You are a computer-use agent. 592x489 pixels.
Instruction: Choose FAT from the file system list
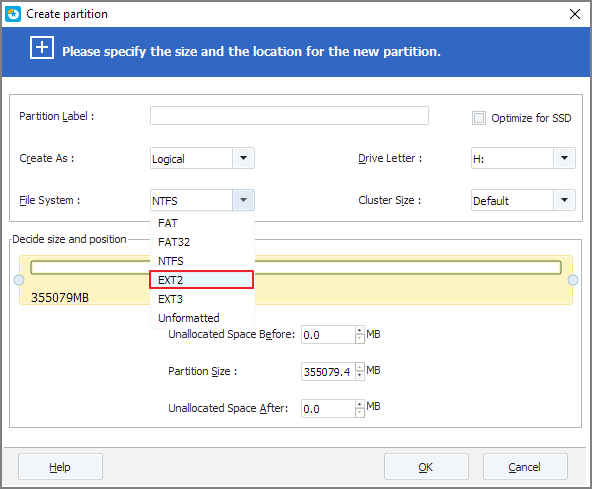(x=202, y=223)
